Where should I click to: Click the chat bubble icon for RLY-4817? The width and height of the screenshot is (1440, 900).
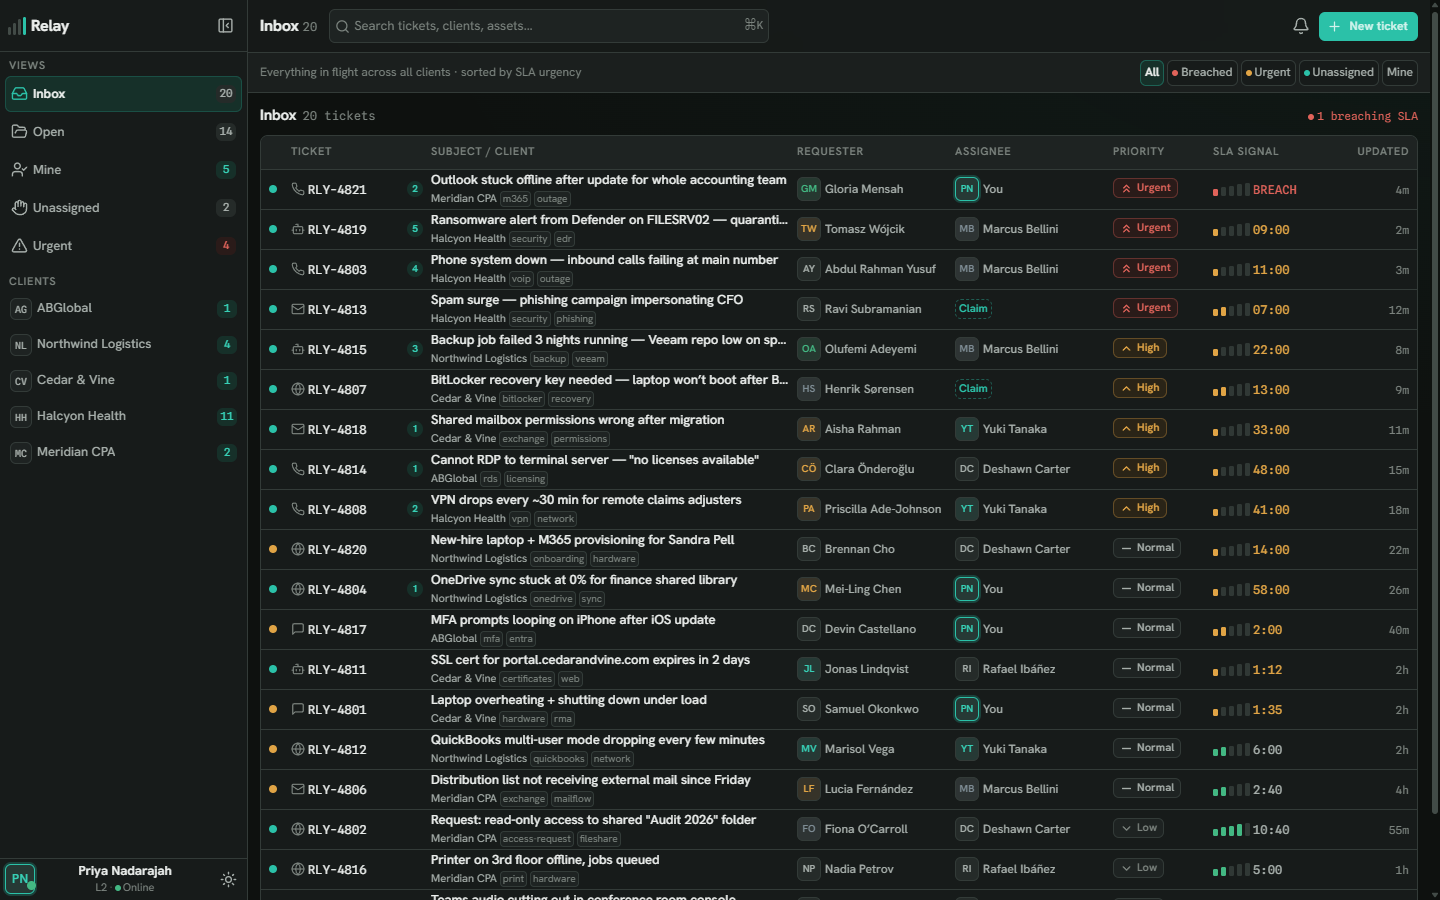click(298, 629)
